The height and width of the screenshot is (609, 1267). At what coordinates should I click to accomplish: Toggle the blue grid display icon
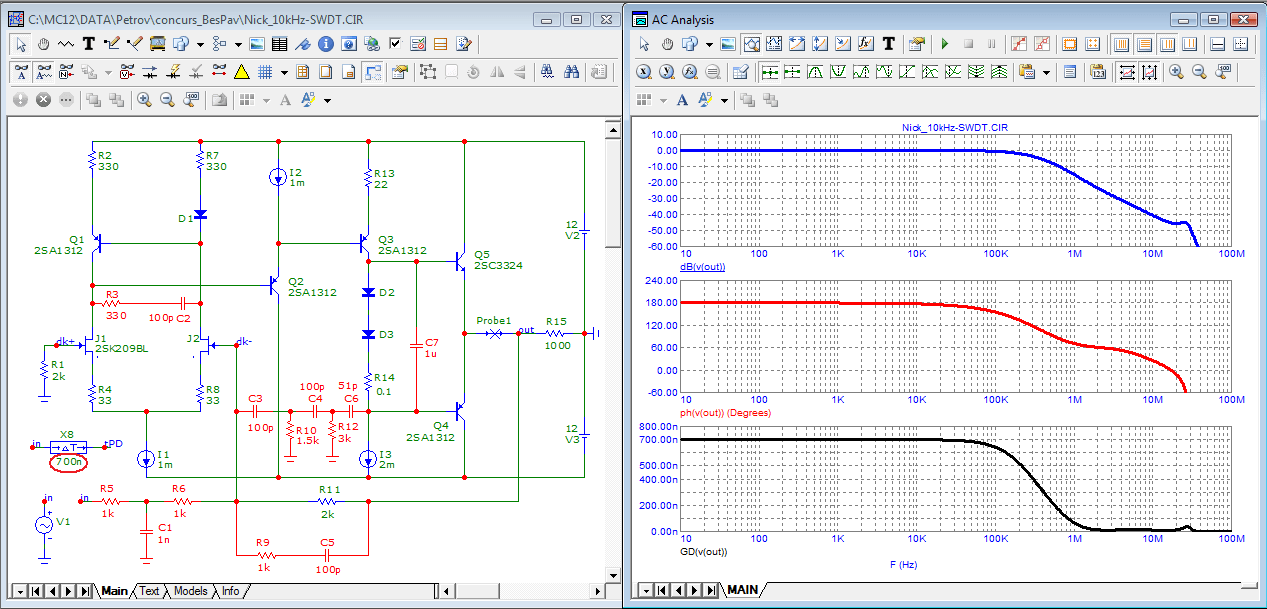tap(265, 72)
